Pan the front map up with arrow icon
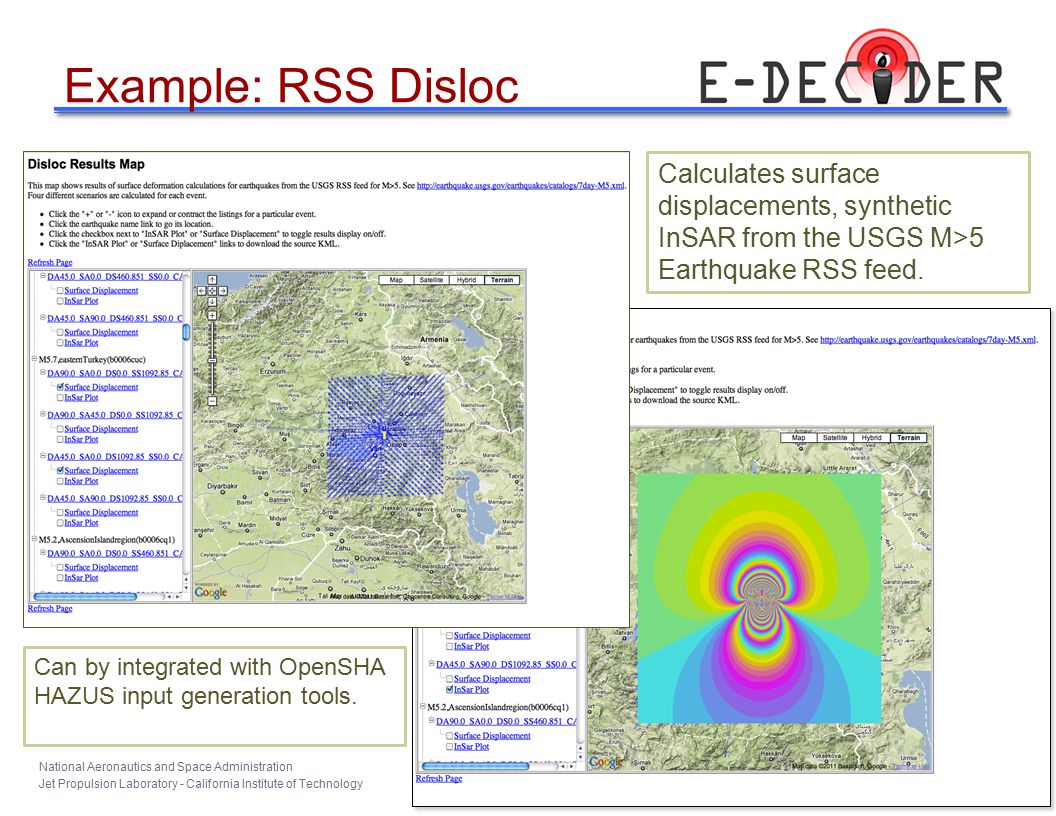Viewport: 1056px width, 816px height. [212, 279]
